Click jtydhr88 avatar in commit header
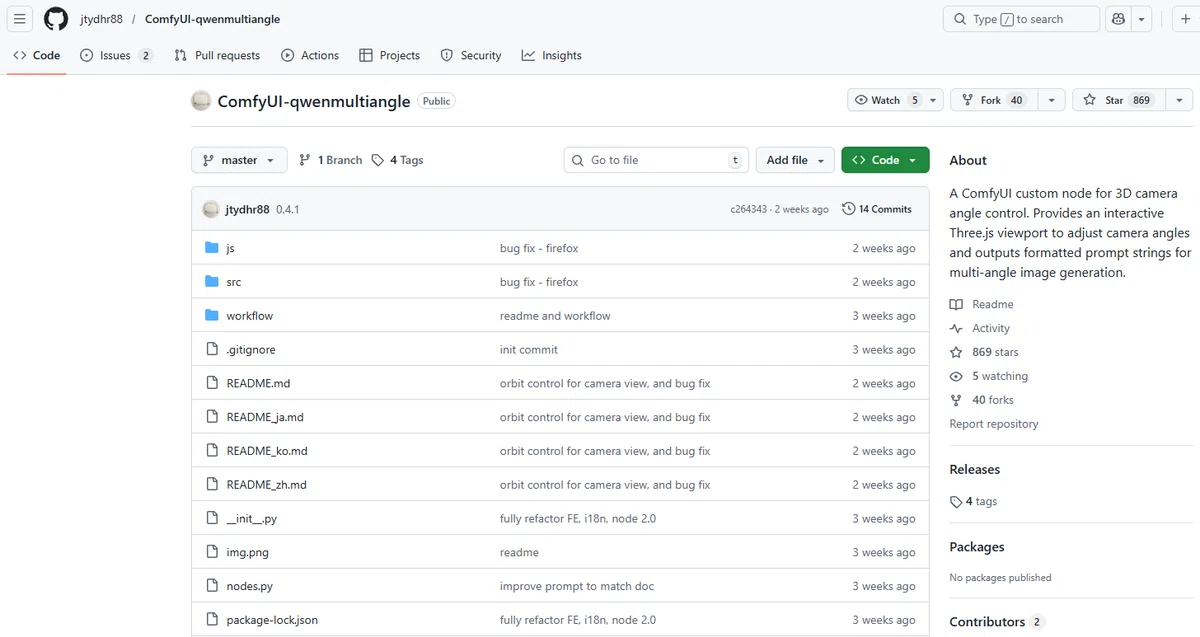This screenshot has width=1200, height=637. point(211,209)
